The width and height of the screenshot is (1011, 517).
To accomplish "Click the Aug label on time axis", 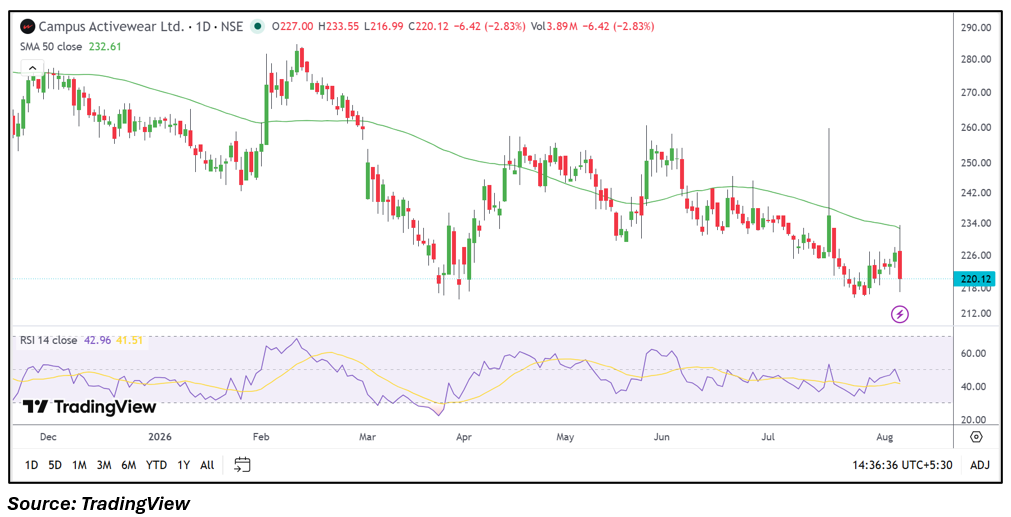I will (x=885, y=437).
